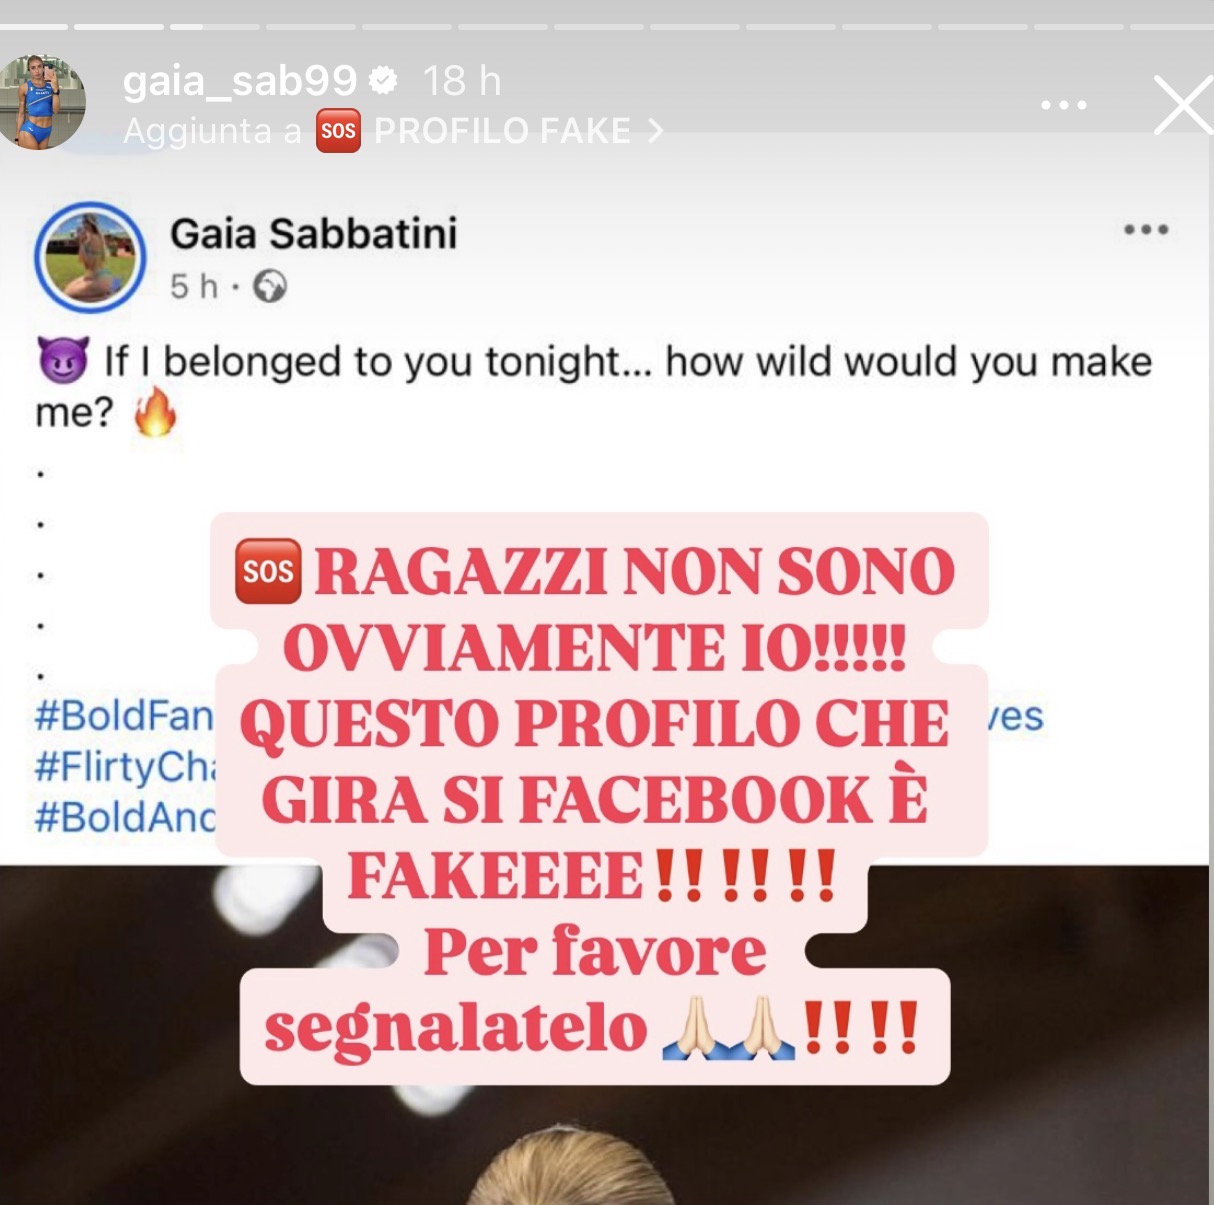Click the chevron after PROFILO FAKE

(x=655, y=131)
